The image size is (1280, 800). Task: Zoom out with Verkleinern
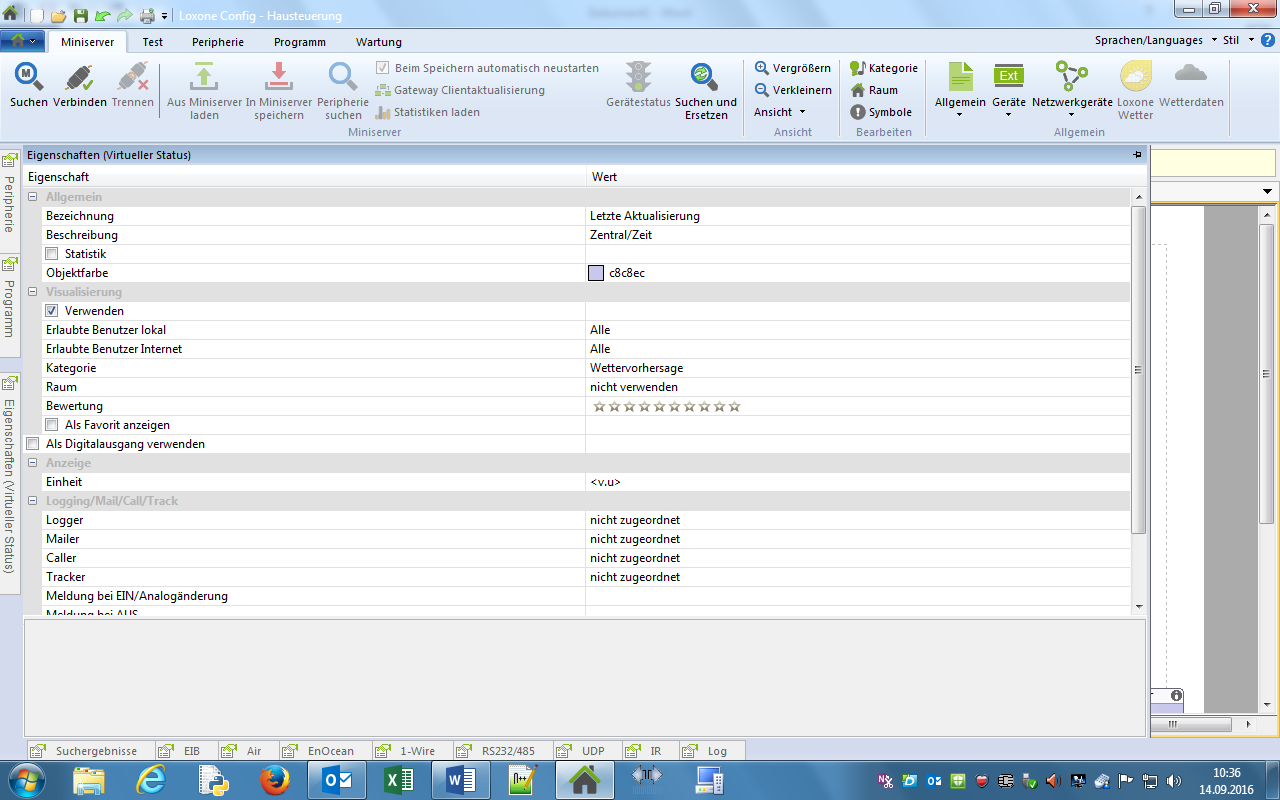pyautogui.click(x=792, y=90)
